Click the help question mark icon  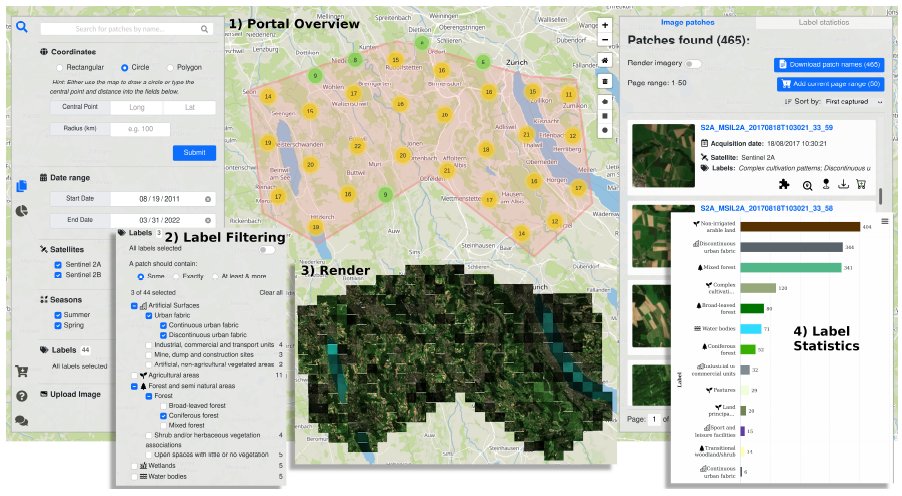click(21, 396)
